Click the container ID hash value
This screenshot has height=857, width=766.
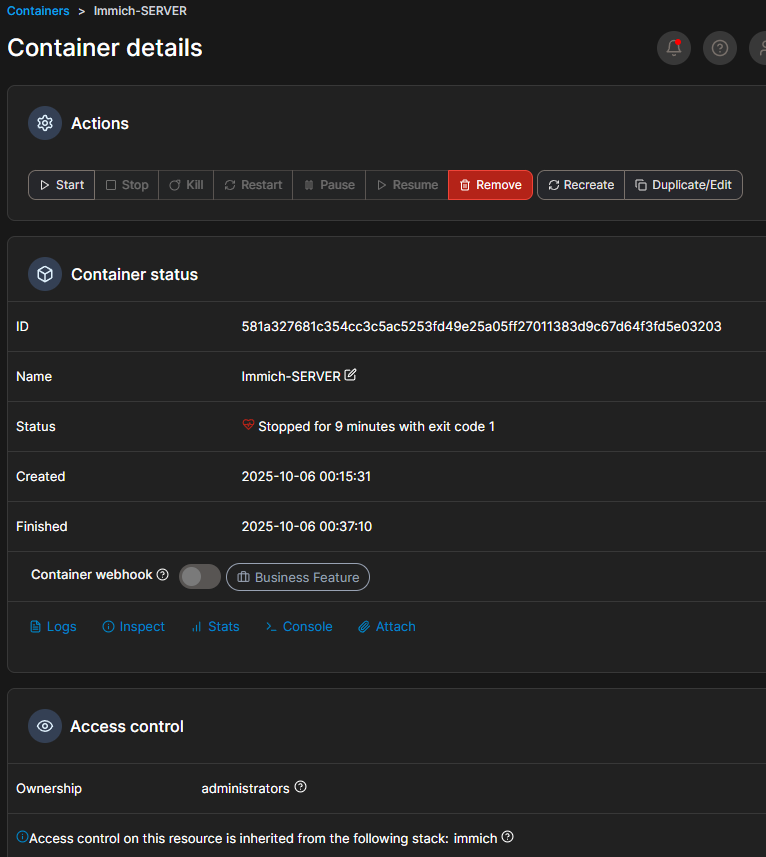481,326
